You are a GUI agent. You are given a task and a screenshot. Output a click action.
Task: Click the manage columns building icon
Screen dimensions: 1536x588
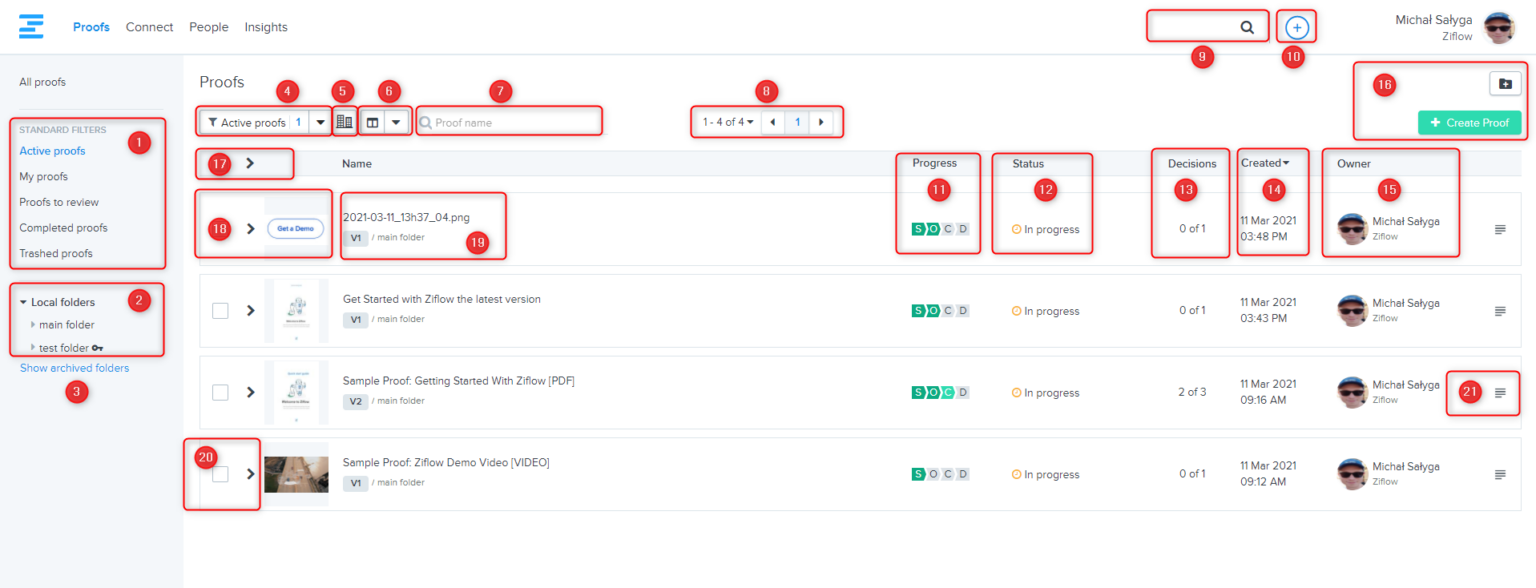click(343, 120)
